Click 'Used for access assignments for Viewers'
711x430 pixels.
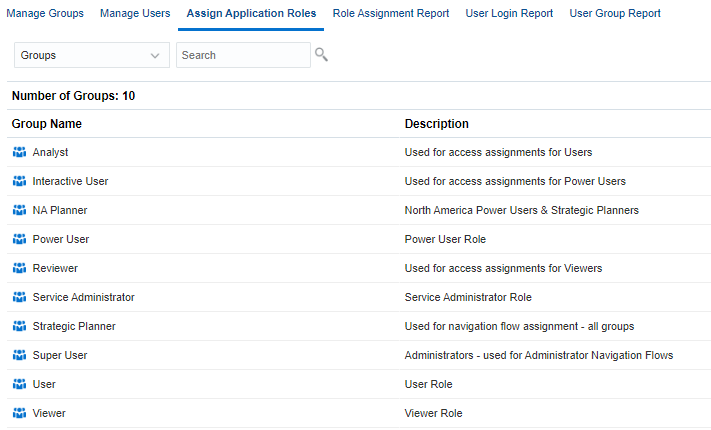pyautogui.click(x=503, y=269)
